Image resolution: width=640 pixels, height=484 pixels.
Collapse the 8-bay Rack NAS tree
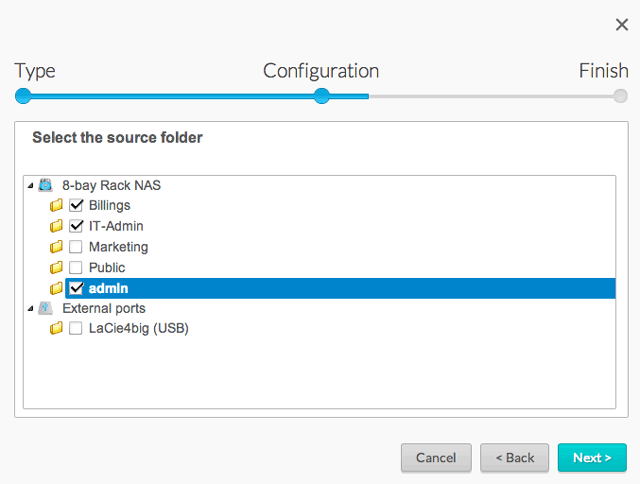(31, 186)
